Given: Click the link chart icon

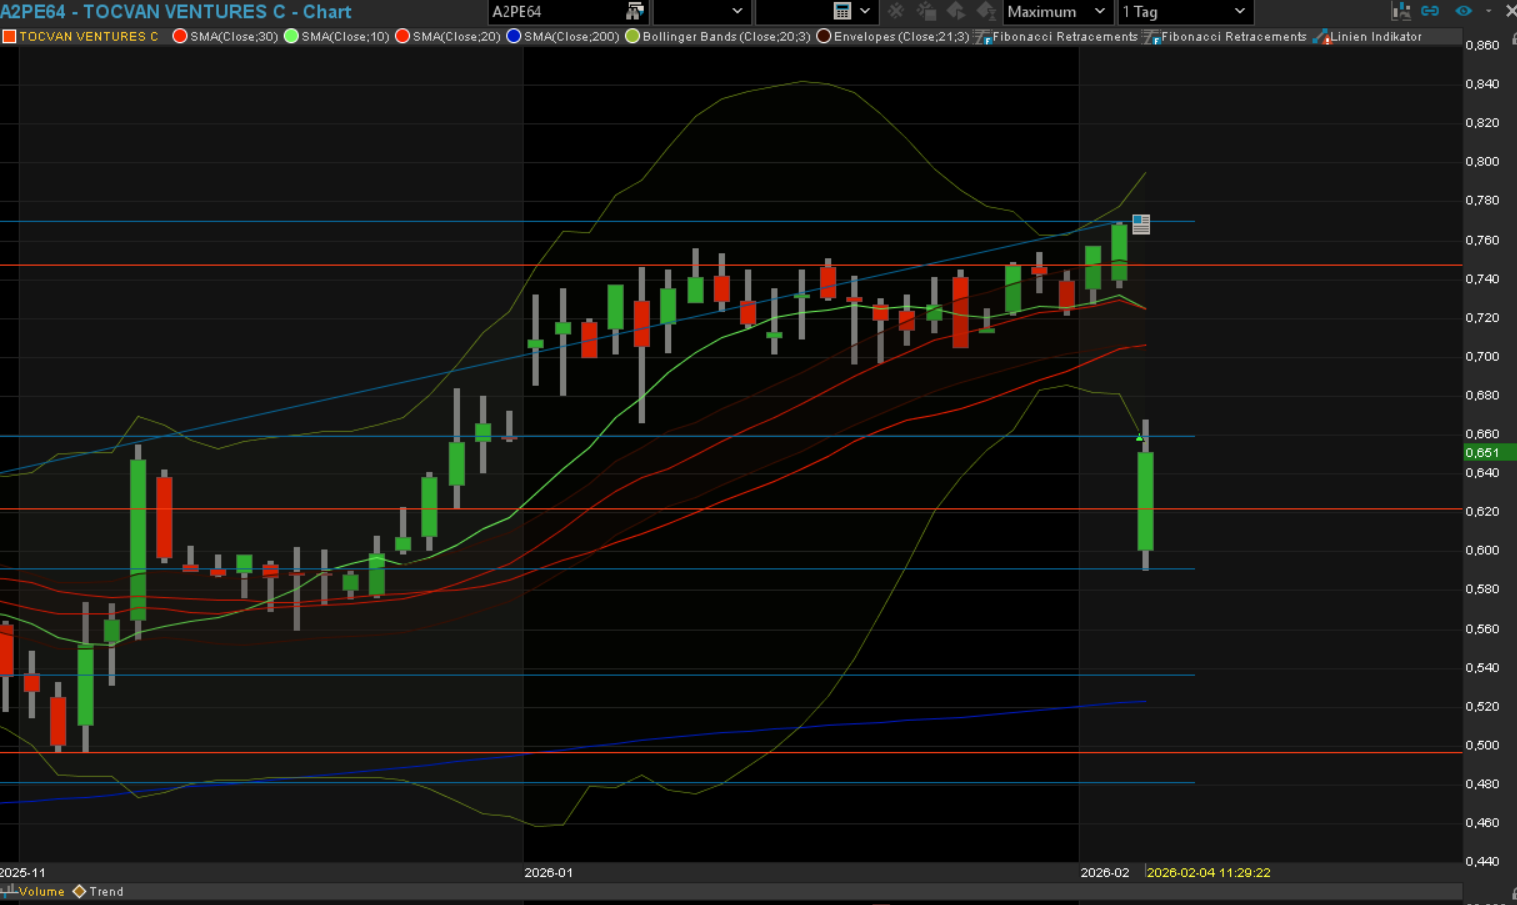Looking at the screenshot, I should click(1430, 11).
